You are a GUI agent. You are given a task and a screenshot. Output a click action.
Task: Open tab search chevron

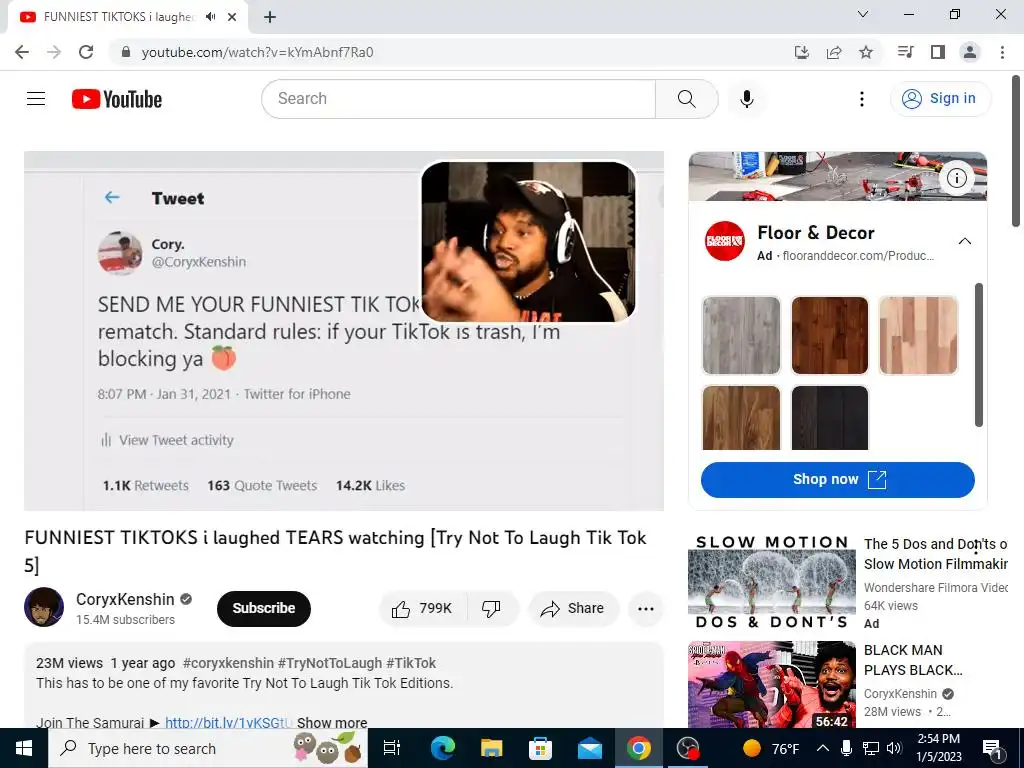[863, 14]
